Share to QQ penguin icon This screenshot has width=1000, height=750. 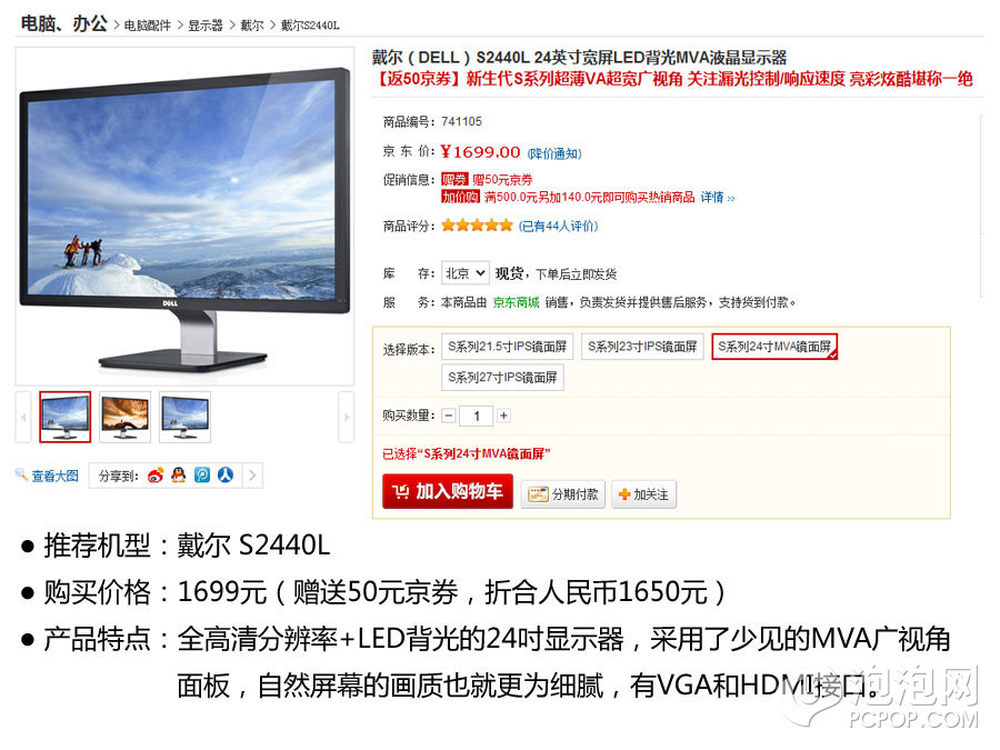click(179, 475)
